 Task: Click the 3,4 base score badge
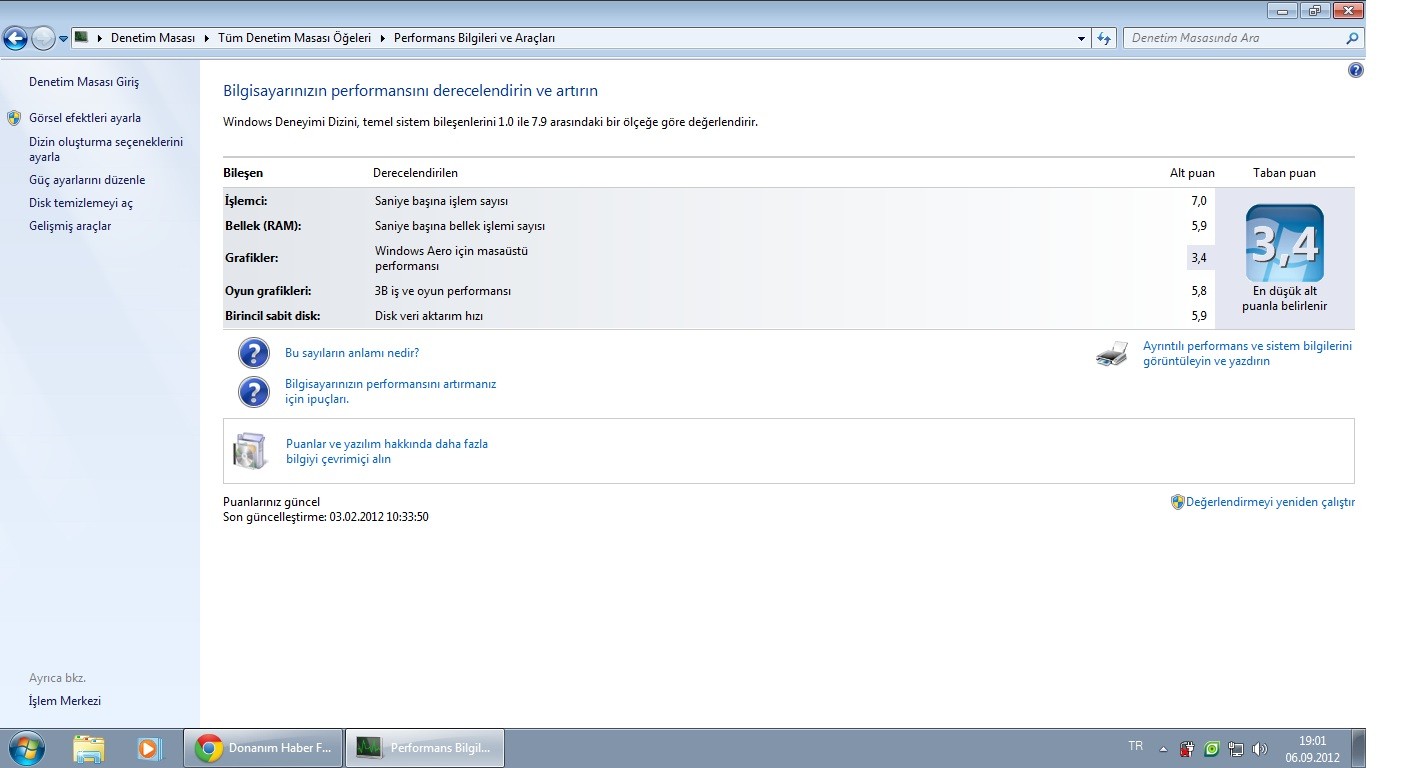1285,243
